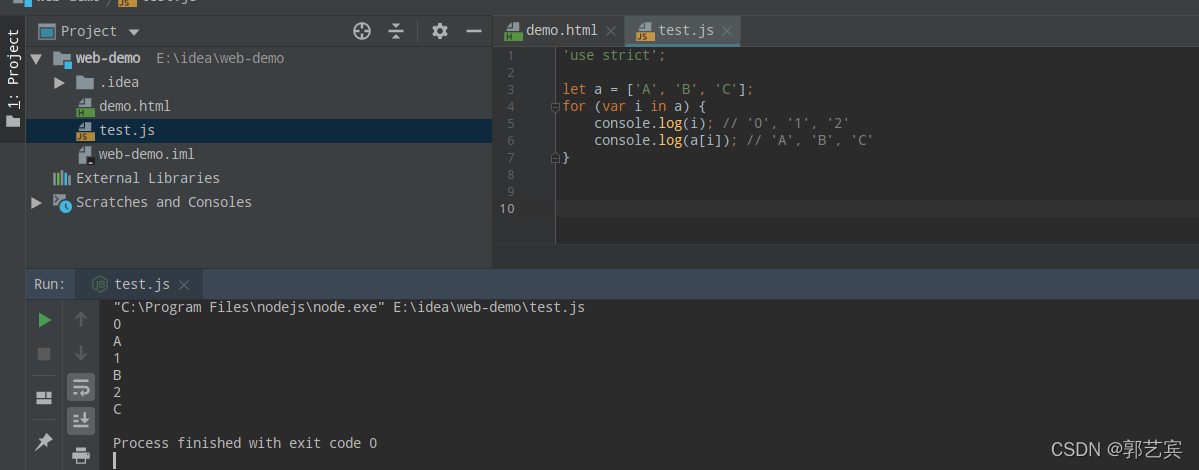Open the Project view dropdown
The image size is (1199, 470).
pos(134,32)
